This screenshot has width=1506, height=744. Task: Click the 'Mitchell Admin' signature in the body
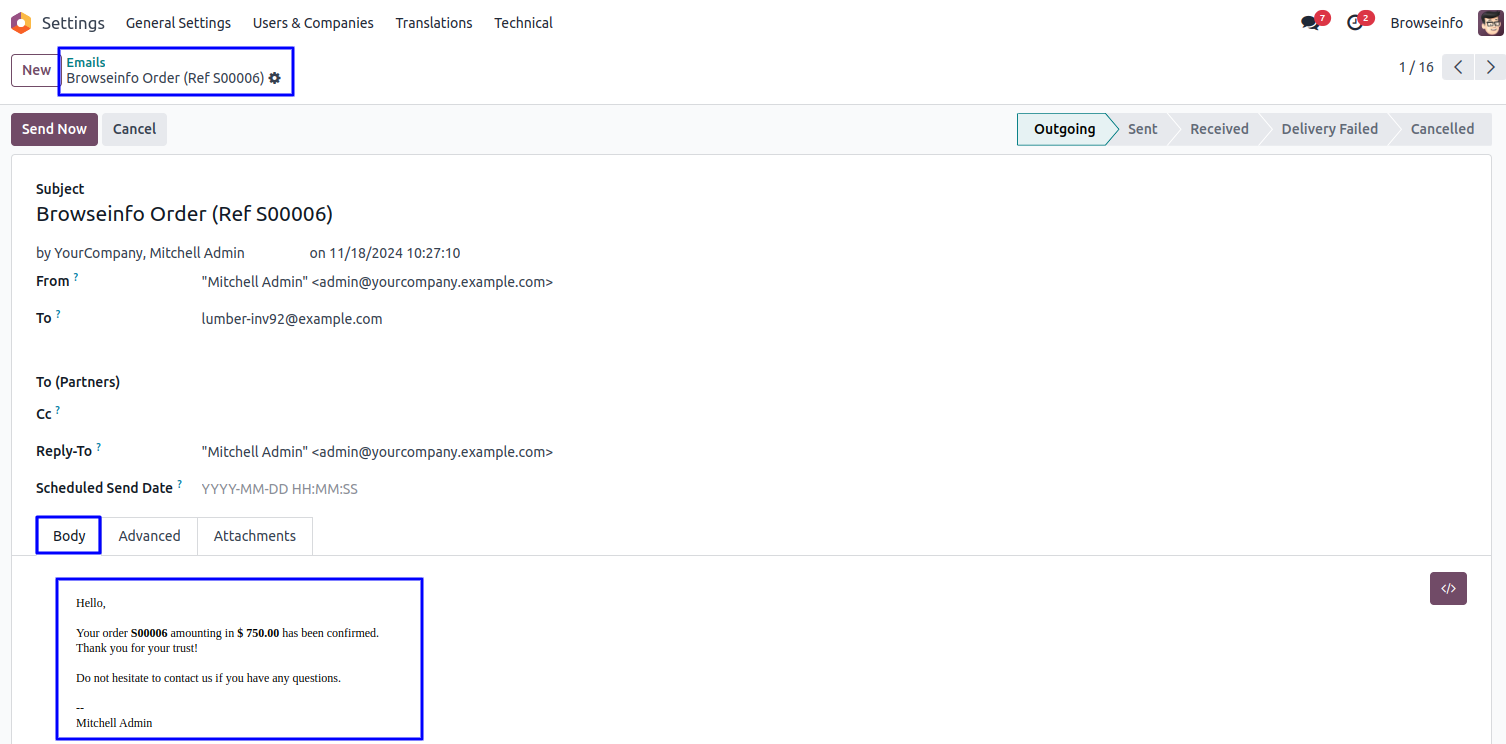[114, 722]
